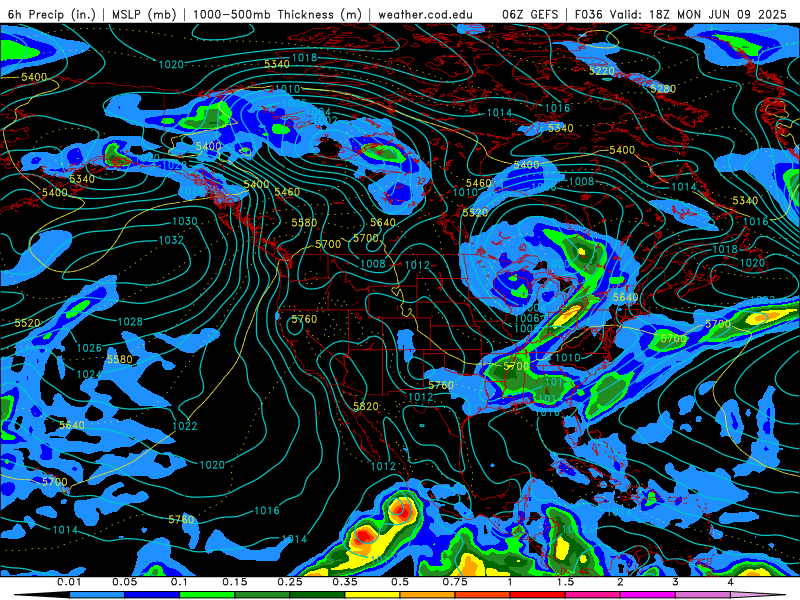Click the orange 0.5–0.75 legend swatch
The height and width of the screenshot is (600, 800).
pyautogui.click(x=428, y=595)
